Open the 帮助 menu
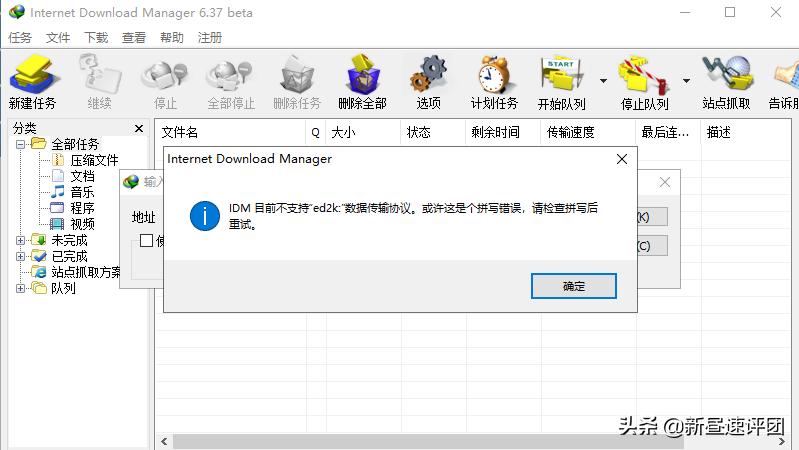Viewport: 799px width, 450px height. 172,37
